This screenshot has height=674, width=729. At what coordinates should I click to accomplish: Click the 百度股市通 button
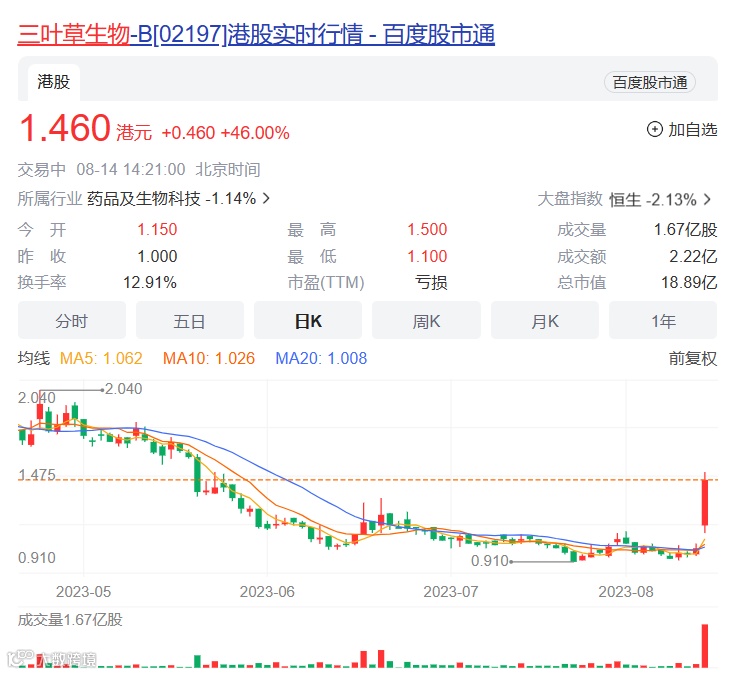(x=649, y=82)
